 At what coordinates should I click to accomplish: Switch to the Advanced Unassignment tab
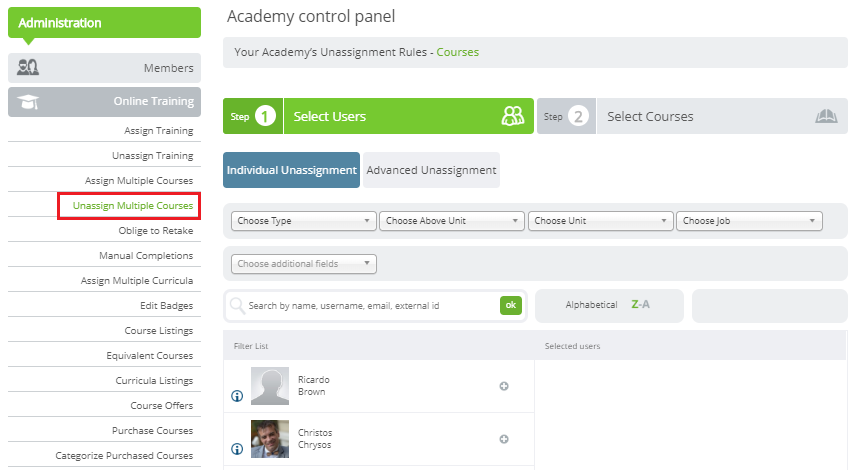[x=431, y=170]
